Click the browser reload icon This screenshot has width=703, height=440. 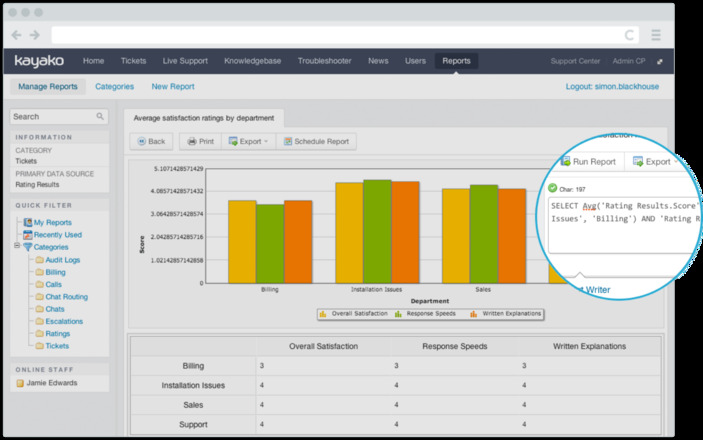click(629, 34)
